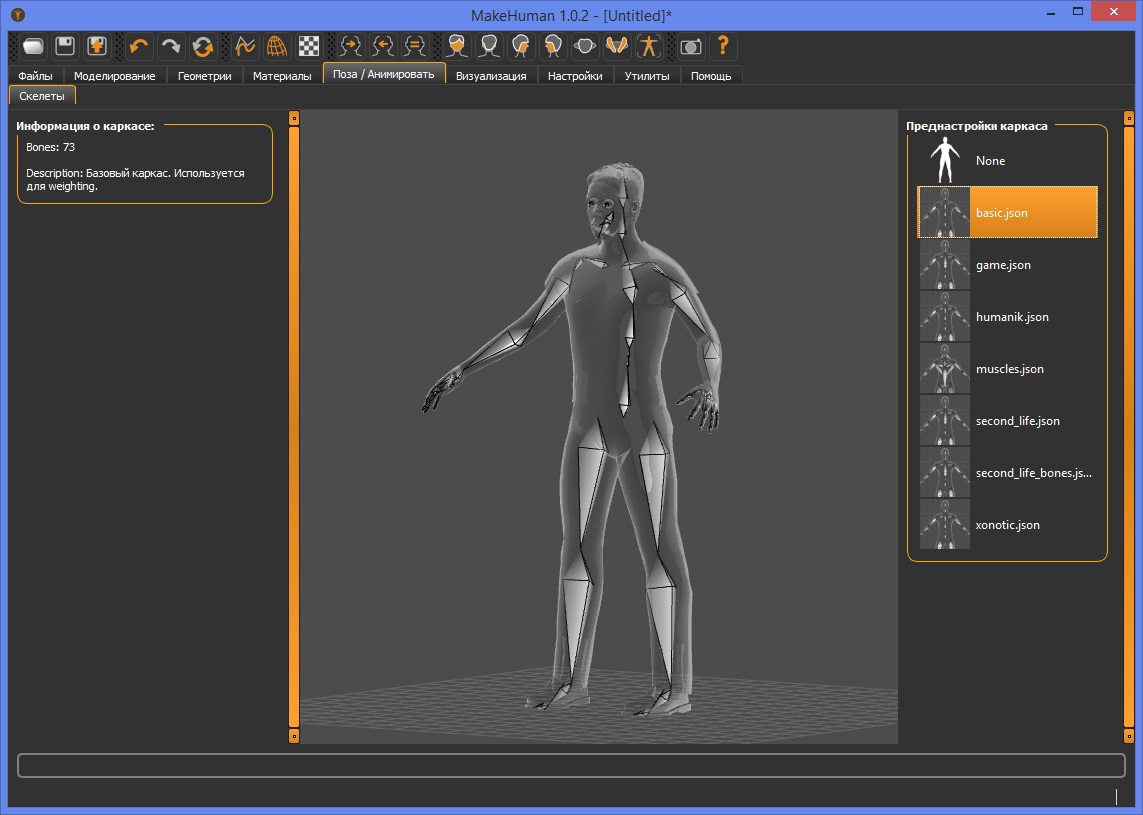Click the muscles.json preset thumbnail

point(945,369)
